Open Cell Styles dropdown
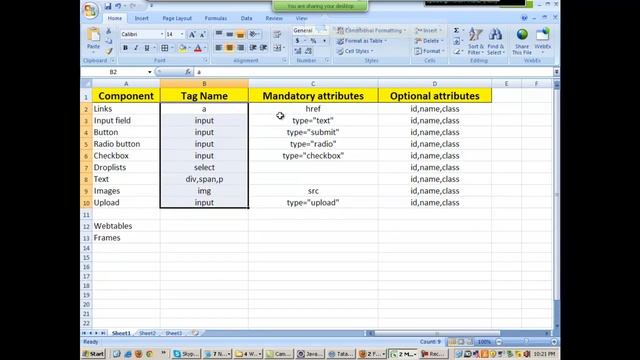The height and width of the screenshot is (360, 640). [355, 51]
